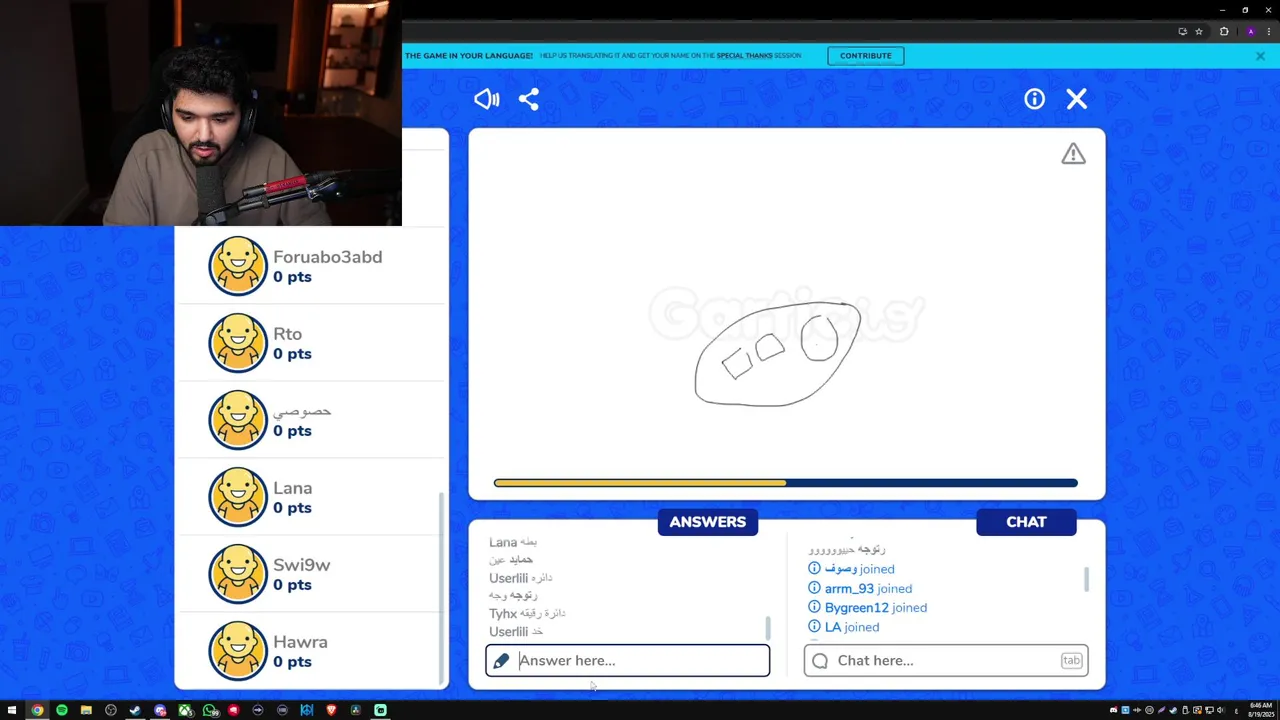The width and height of the screenshot is (1280, 720).
Task: Click the system tray volume icon
Action: [x=1221, y=710]
